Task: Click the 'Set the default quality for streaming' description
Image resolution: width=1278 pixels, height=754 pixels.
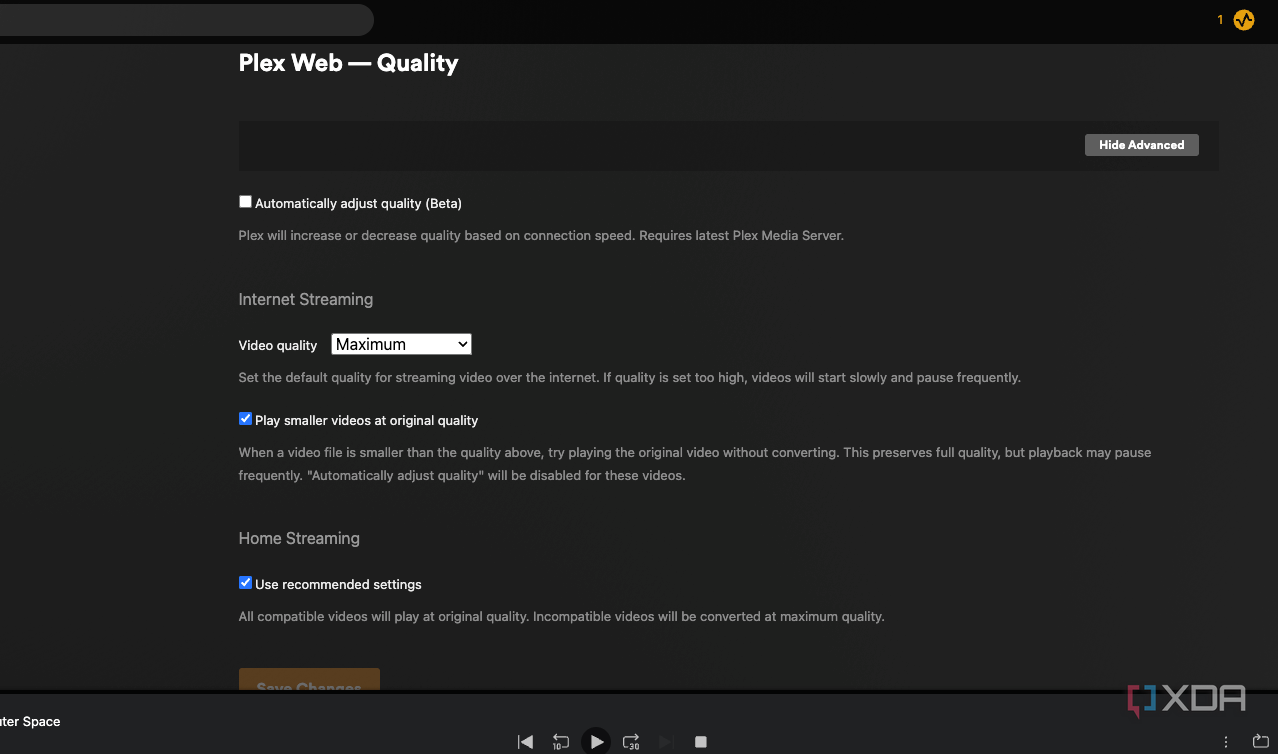Action: coord(629,378)
